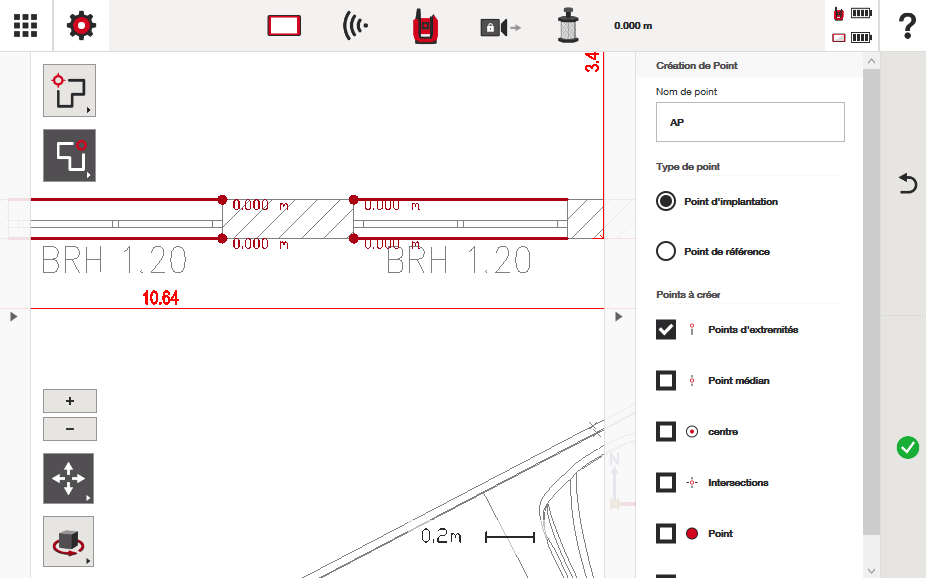Click the camera lock icon
The width and height of the screenshot is (926, 578).
tap(499, 27)
